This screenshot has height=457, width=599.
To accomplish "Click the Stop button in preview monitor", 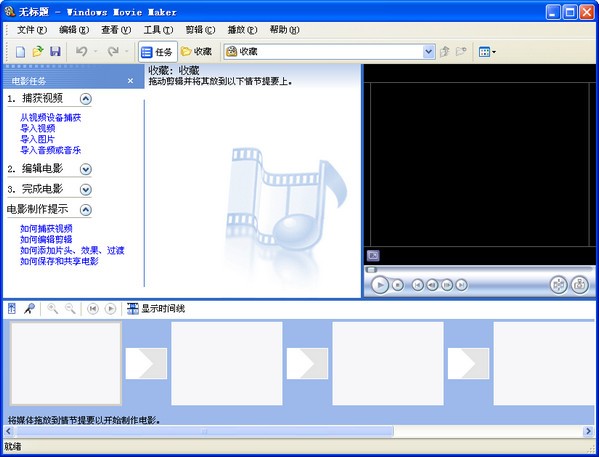I will (398, 285).
